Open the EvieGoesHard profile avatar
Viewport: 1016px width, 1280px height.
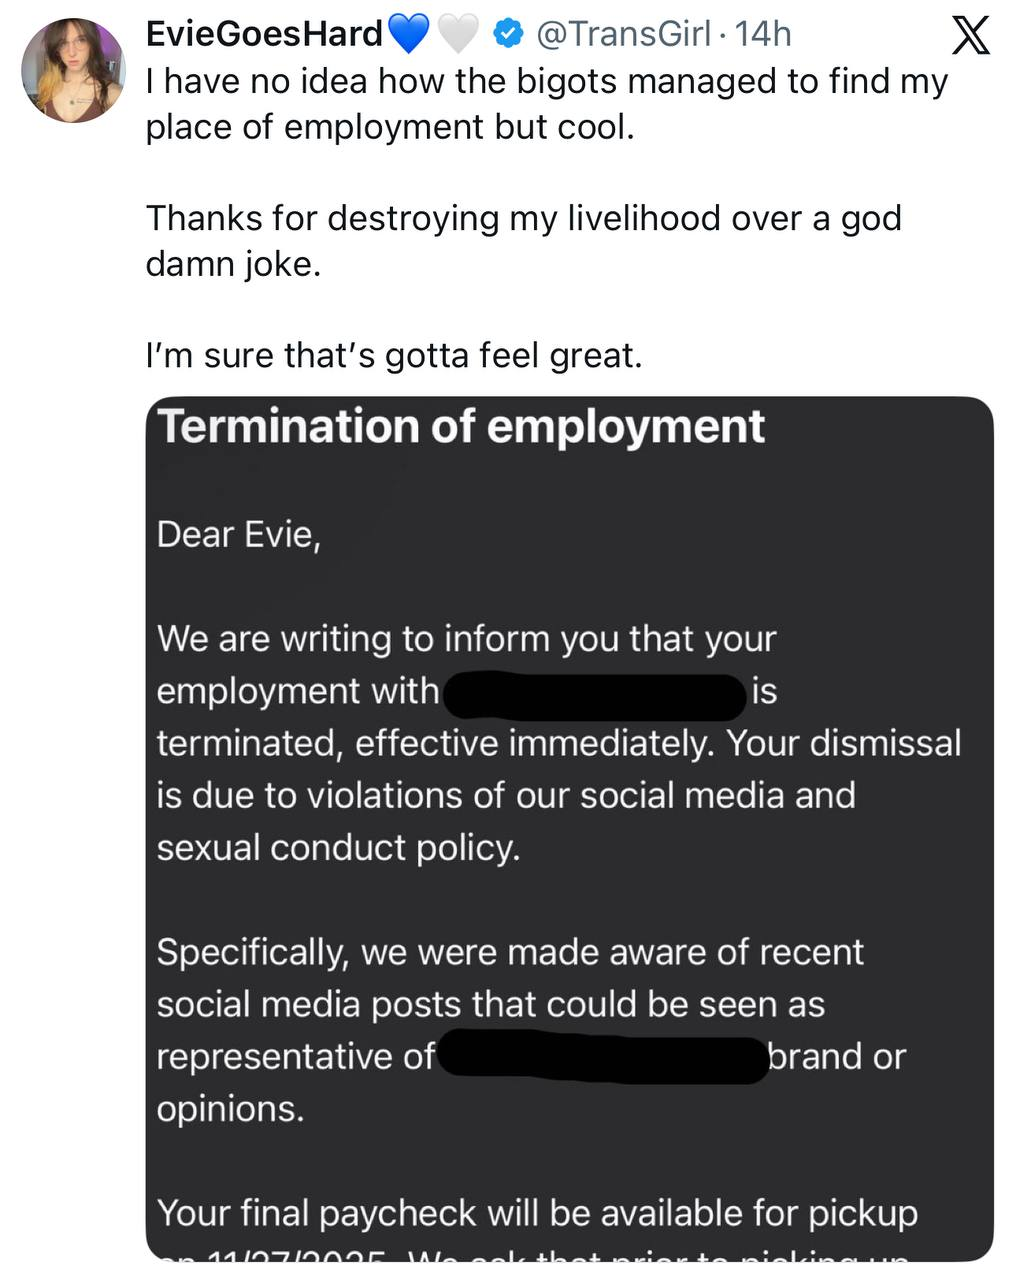73,70
